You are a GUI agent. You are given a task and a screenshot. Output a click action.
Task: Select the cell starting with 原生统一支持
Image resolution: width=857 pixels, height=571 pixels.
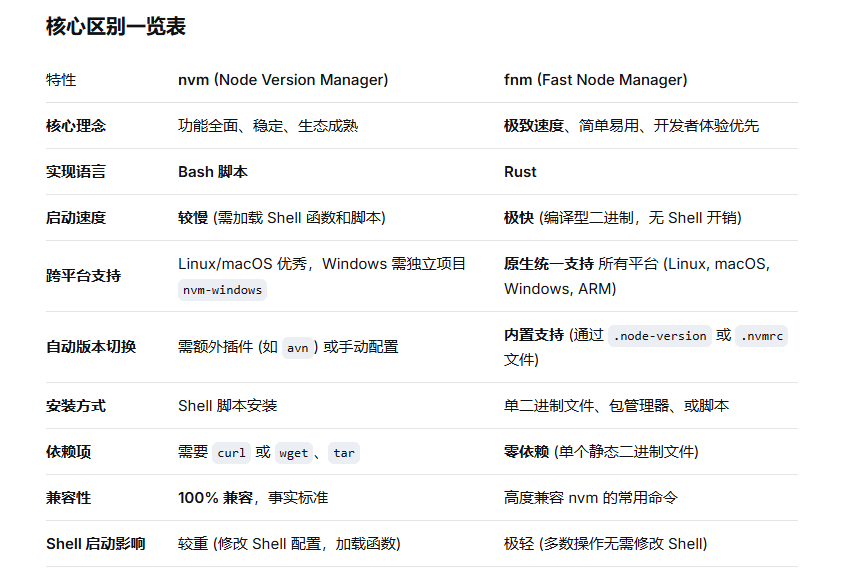coord(637,276)
